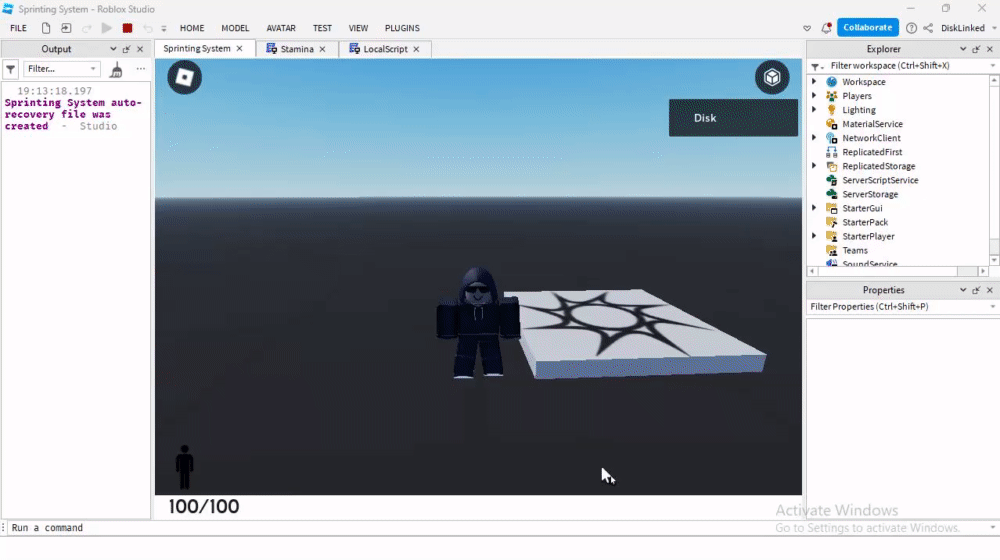Open the FILE menu
The width and height of the screenshot is (1000, 560).
coord(18,28)
